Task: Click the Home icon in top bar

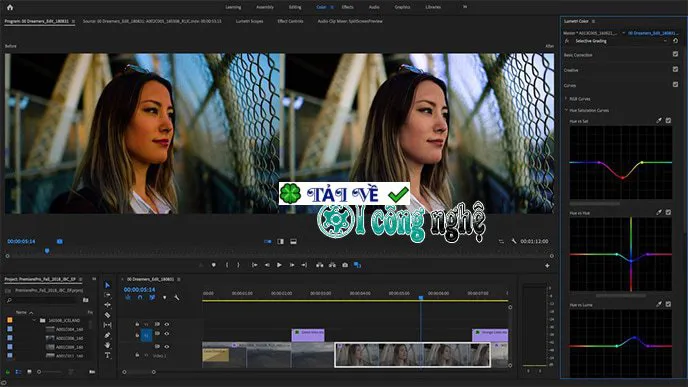Action: pos(10,7)
